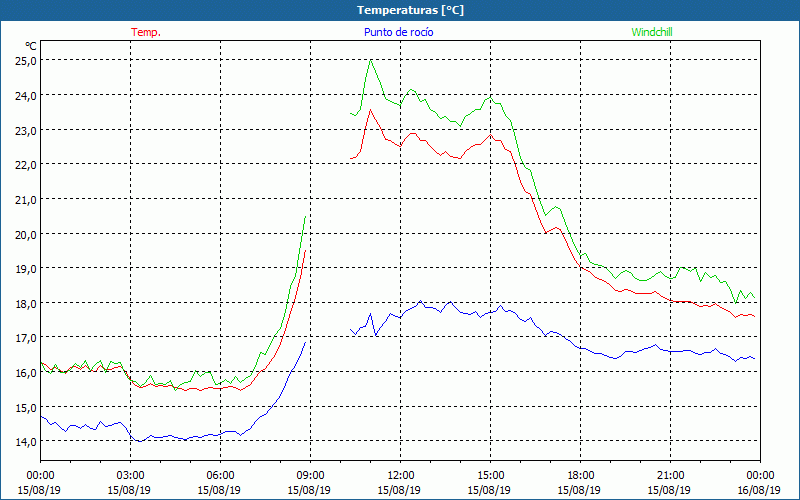Click the 09:00 time axis label
This screenshot has height=500, width=800.
tap(310, 476)
